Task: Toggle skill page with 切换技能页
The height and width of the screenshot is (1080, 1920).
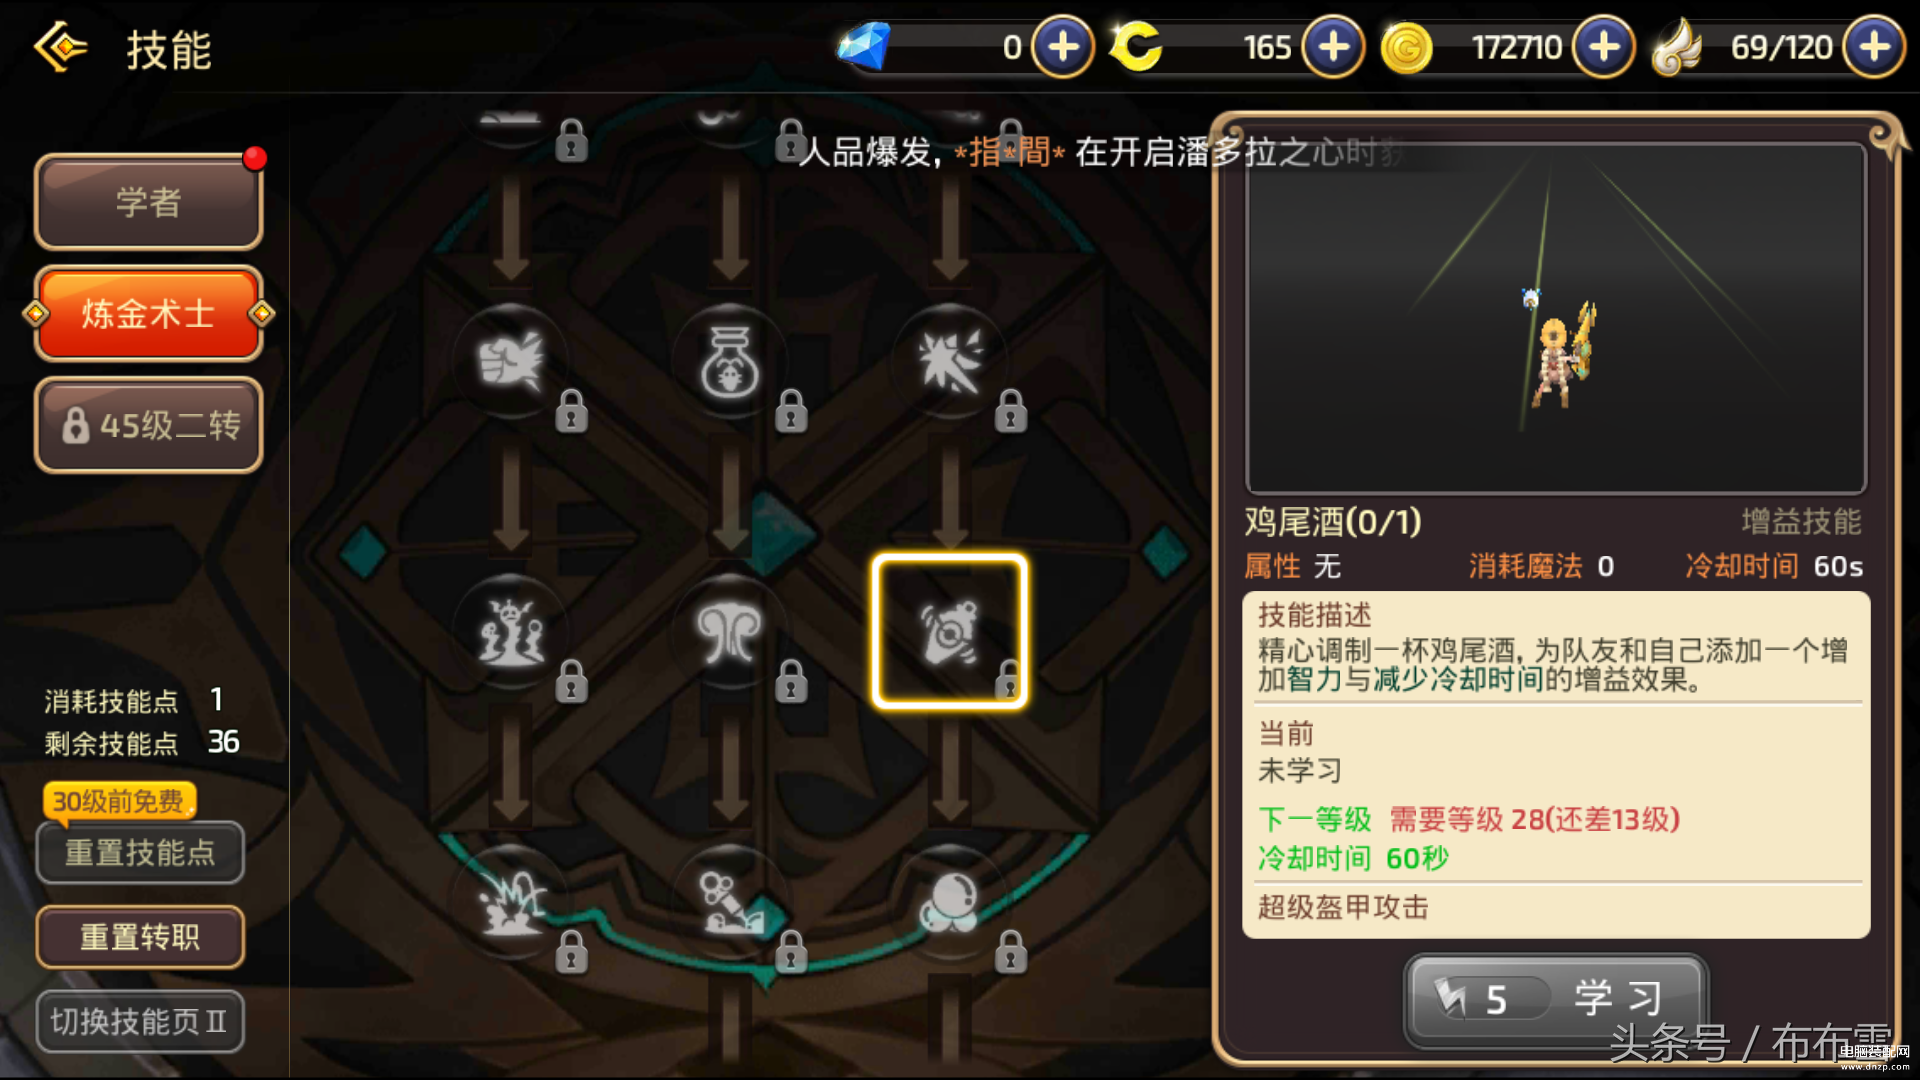Action: tap(140, 1021)
